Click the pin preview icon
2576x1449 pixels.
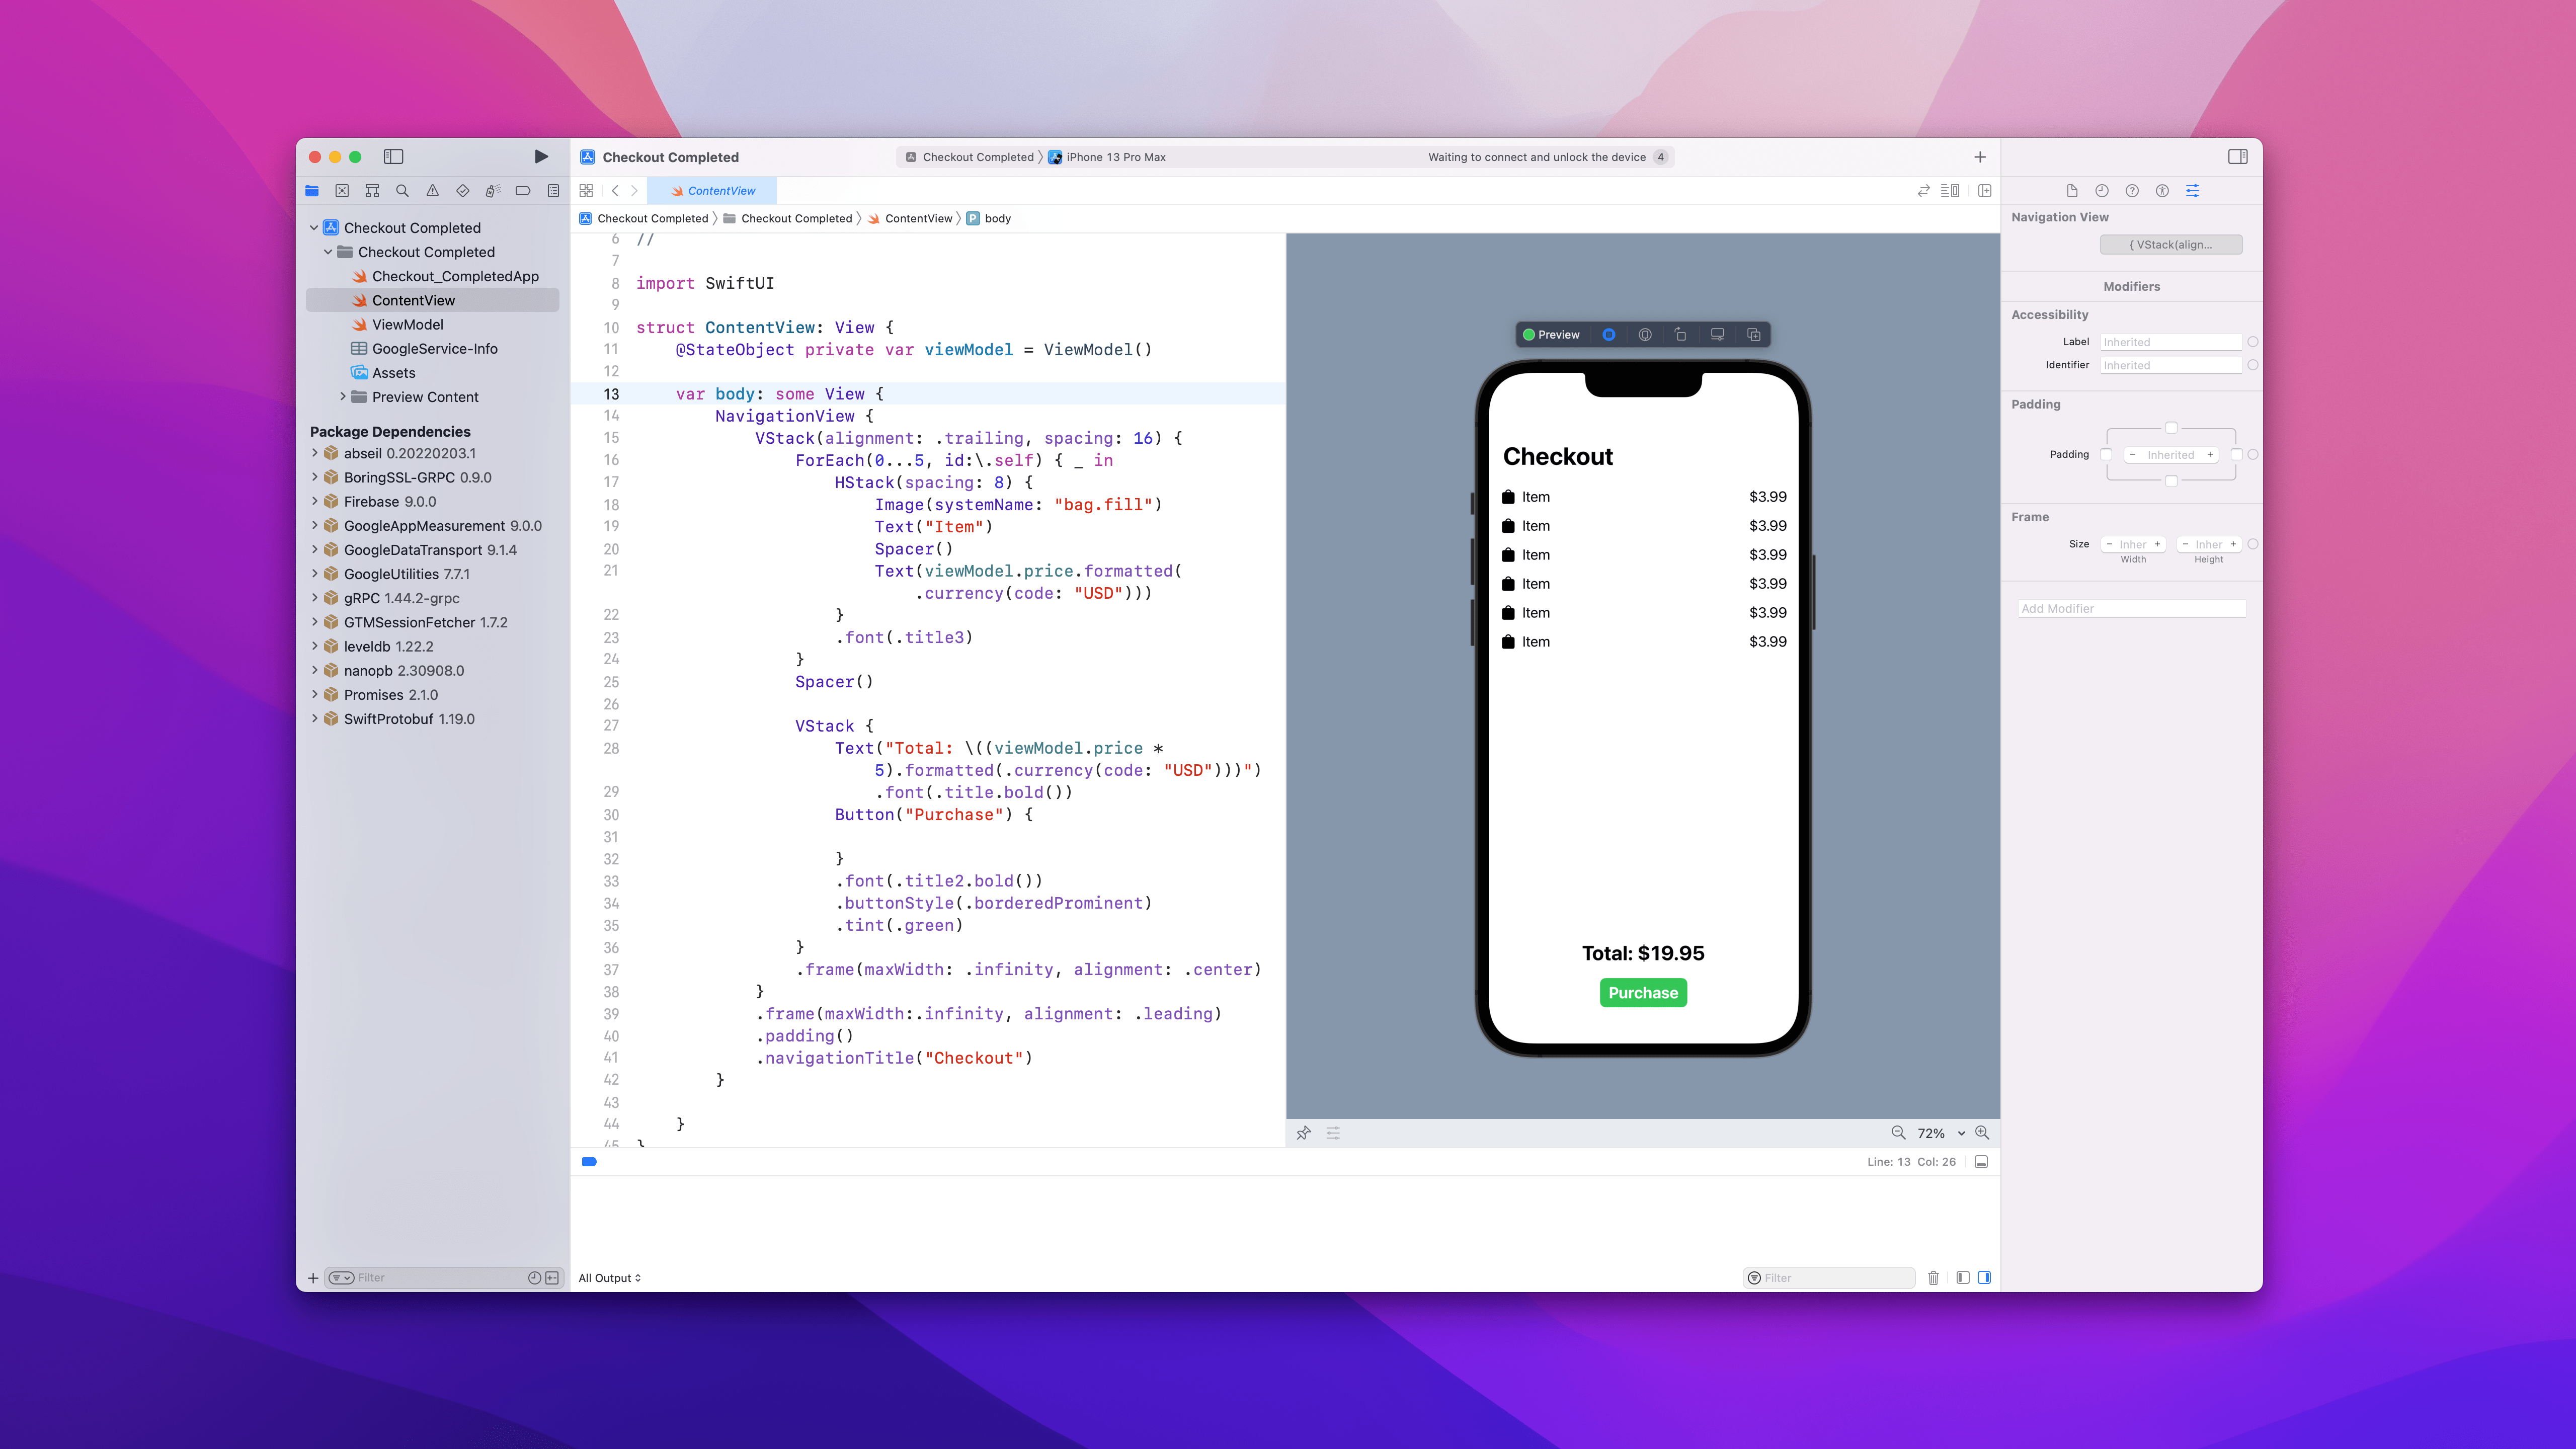point(1303,1133)
